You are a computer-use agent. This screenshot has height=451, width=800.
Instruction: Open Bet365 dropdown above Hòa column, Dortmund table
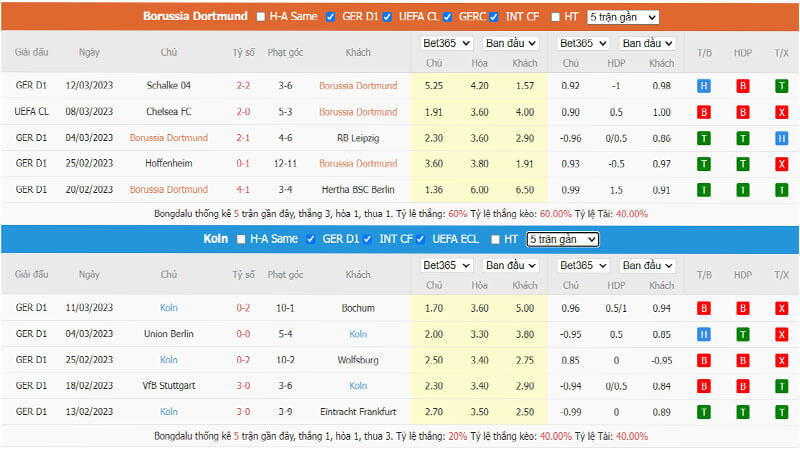[x=446, y=43]
